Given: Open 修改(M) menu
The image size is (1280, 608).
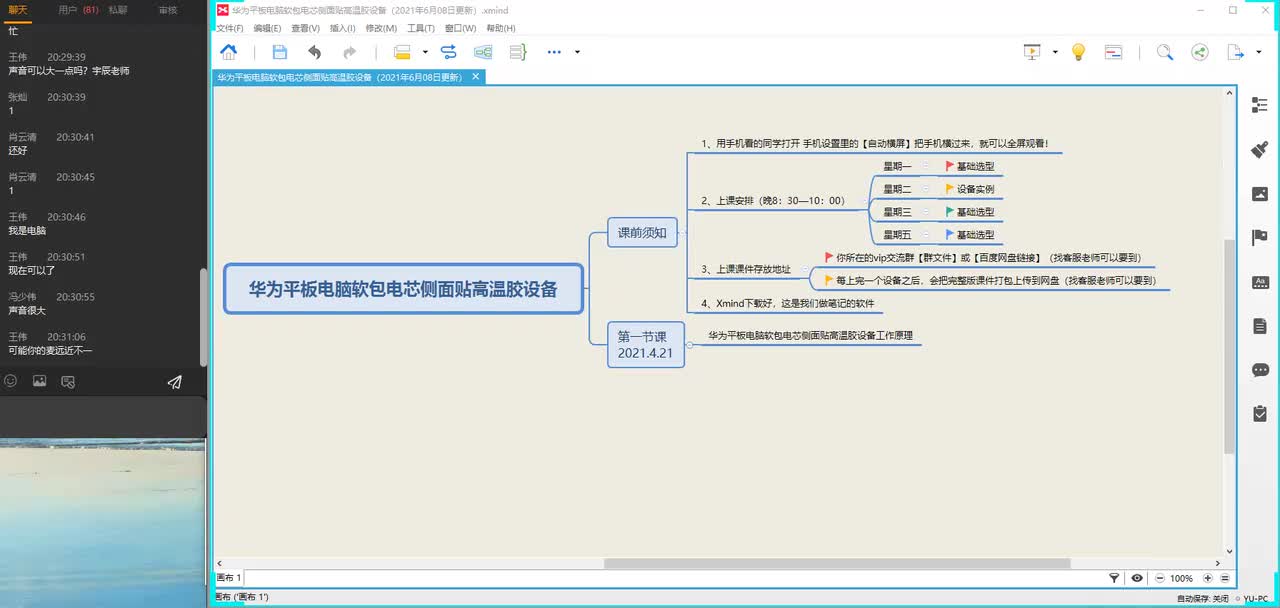Looking at the screenshot, I should pos(381,28).
